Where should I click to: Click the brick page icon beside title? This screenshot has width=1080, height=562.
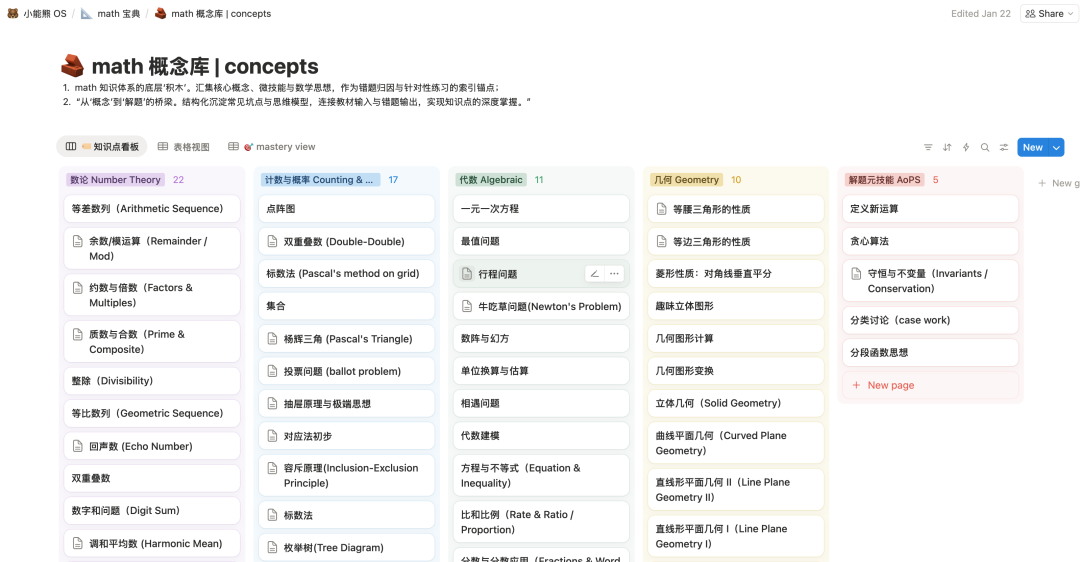[72, 66]
